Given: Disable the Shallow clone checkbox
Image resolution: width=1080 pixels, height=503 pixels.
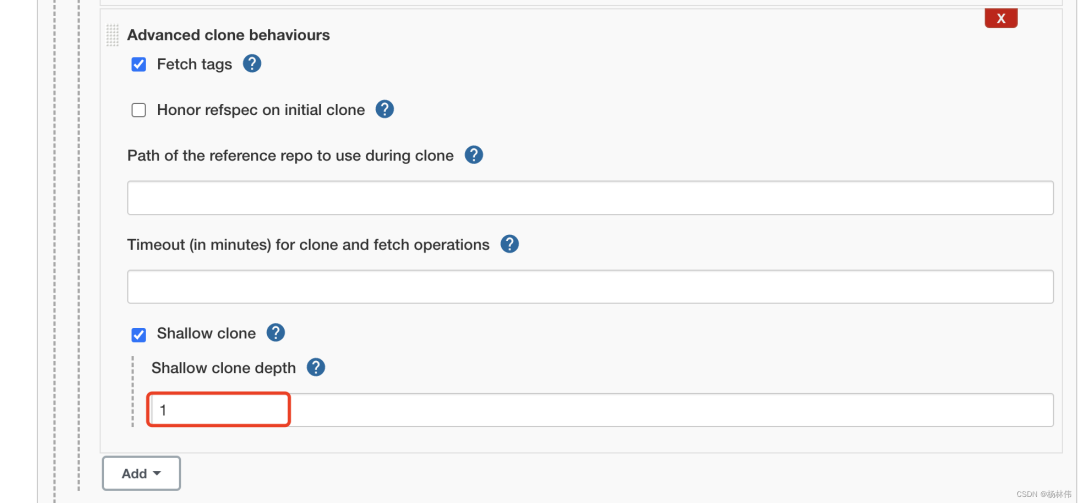Looking at the screenshot, I should (139, 334).
